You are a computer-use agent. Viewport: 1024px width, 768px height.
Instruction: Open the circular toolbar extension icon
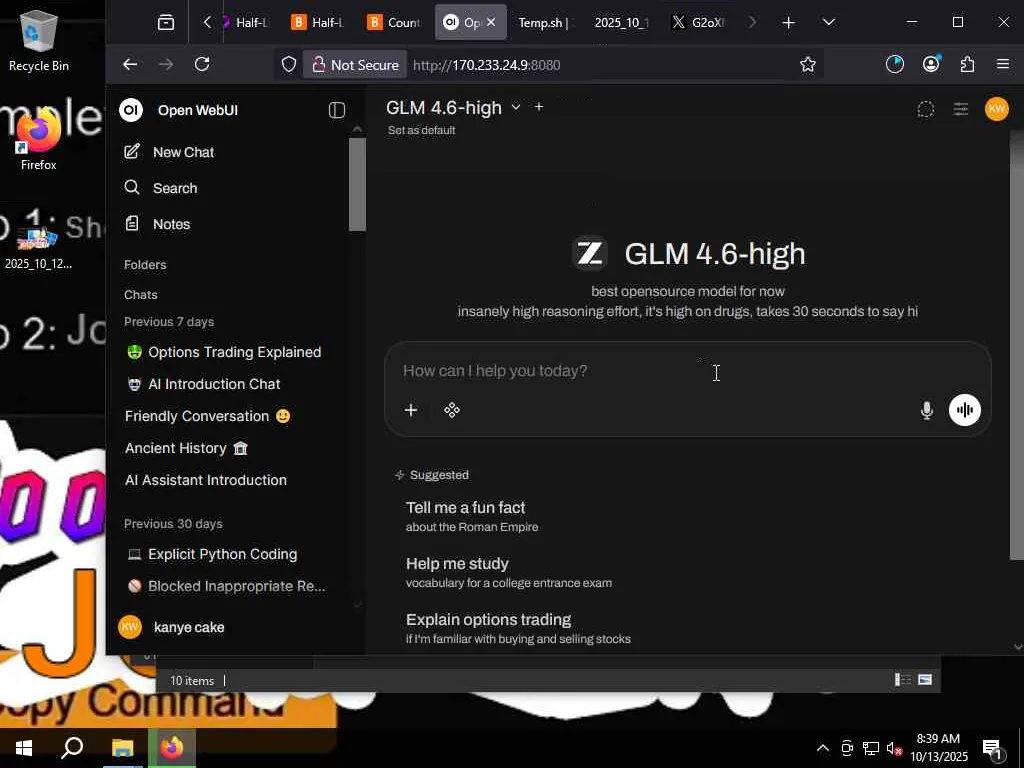[895, 64]
